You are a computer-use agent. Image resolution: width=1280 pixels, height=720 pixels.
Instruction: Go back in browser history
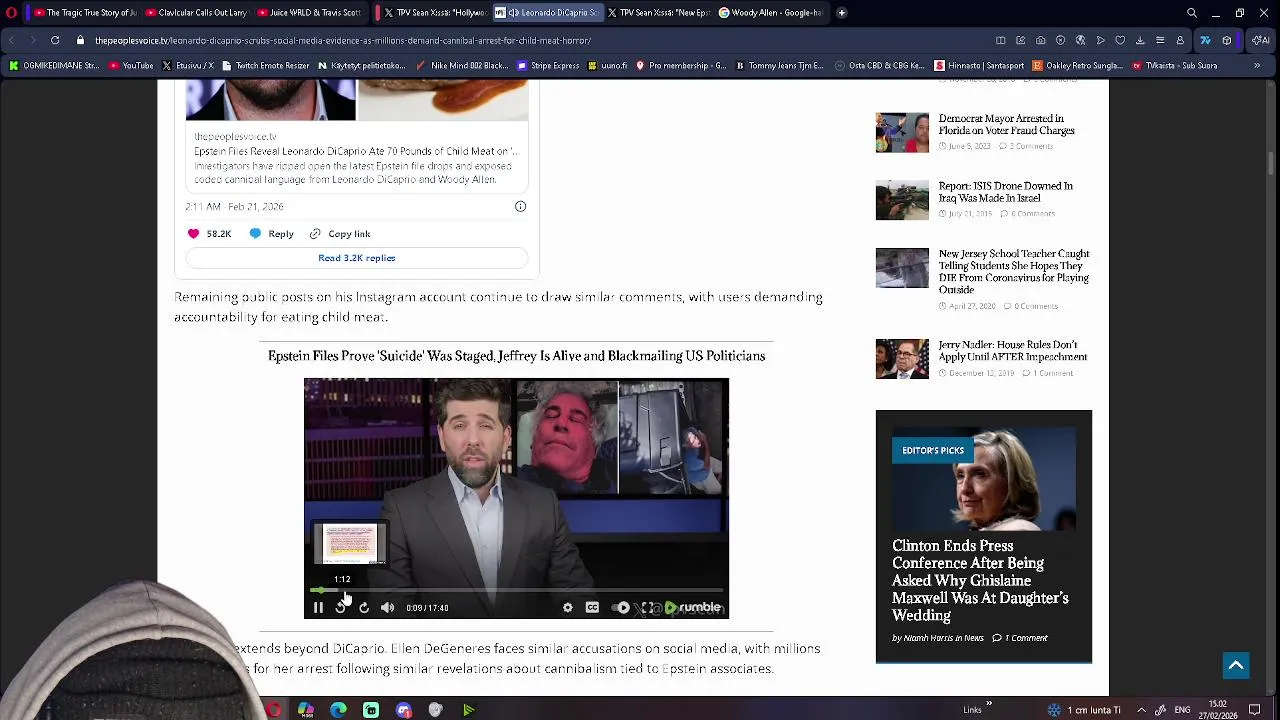[x=12, y=40]
